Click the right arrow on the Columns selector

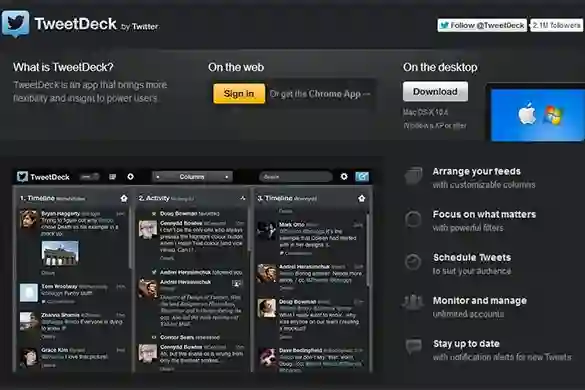point(226,177)
